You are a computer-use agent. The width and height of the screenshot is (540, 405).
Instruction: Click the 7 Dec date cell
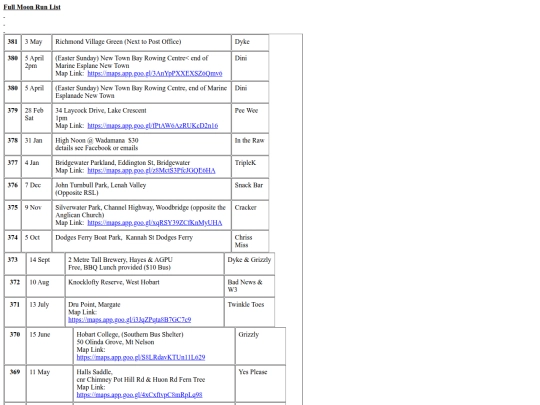(37, 189)
